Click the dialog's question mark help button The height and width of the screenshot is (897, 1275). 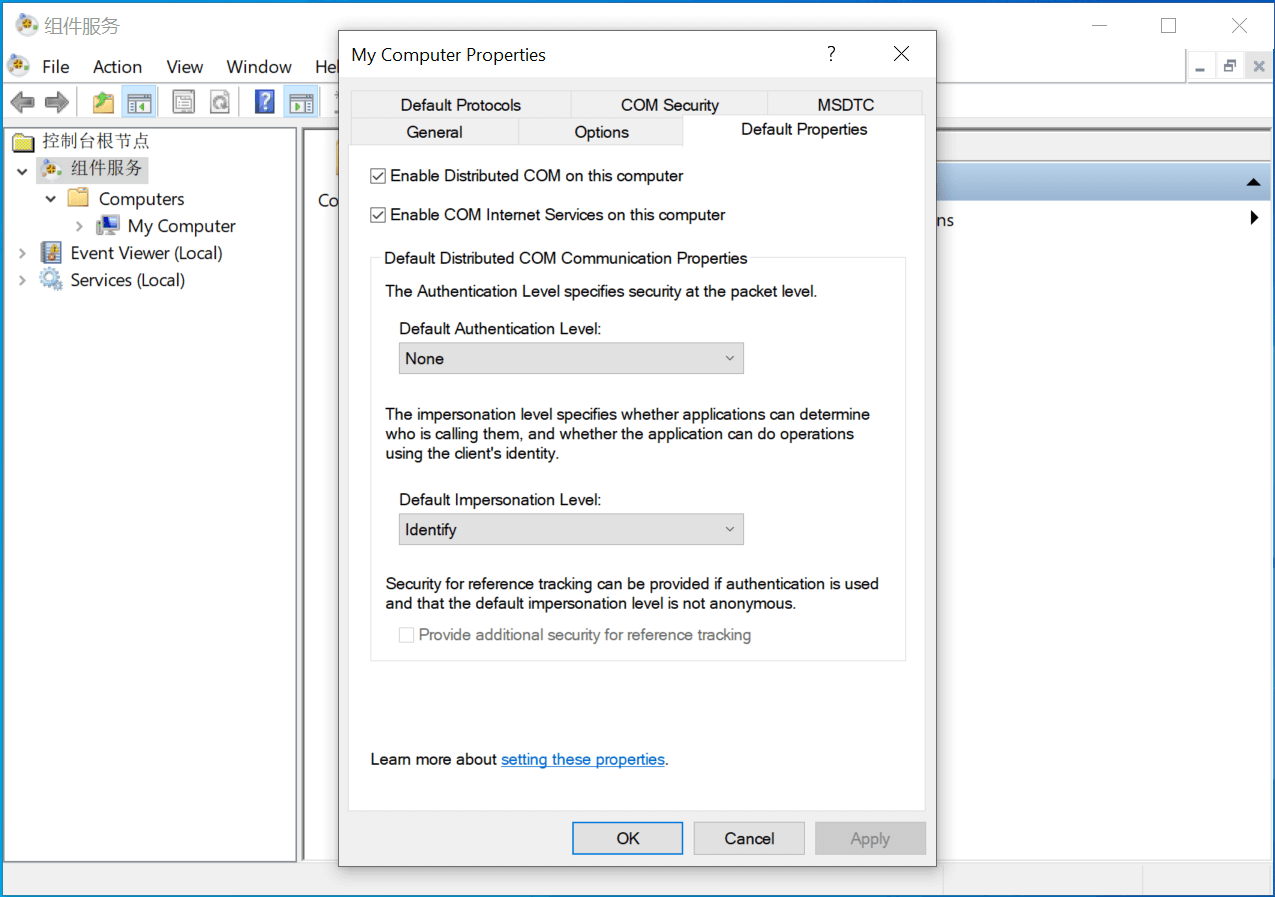831,54
